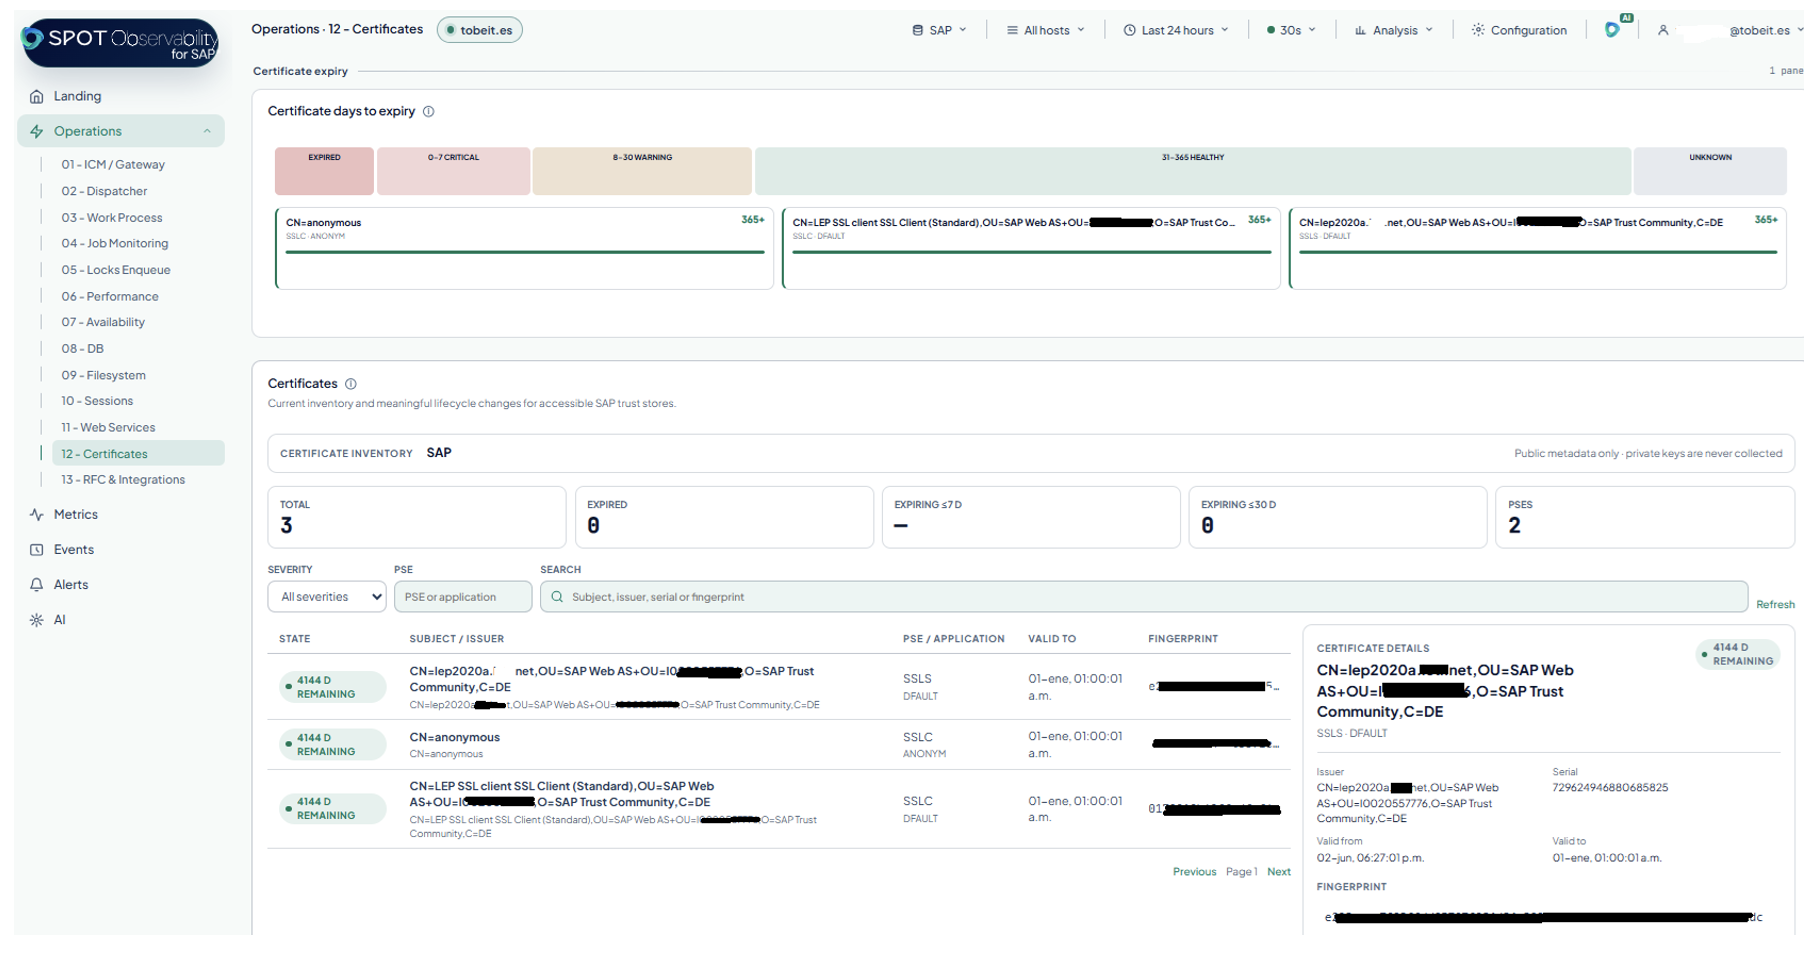The width and height of the screenshot is (1804, 960).
Task: Click the Next pagination link
Action: click(1279, 872)
